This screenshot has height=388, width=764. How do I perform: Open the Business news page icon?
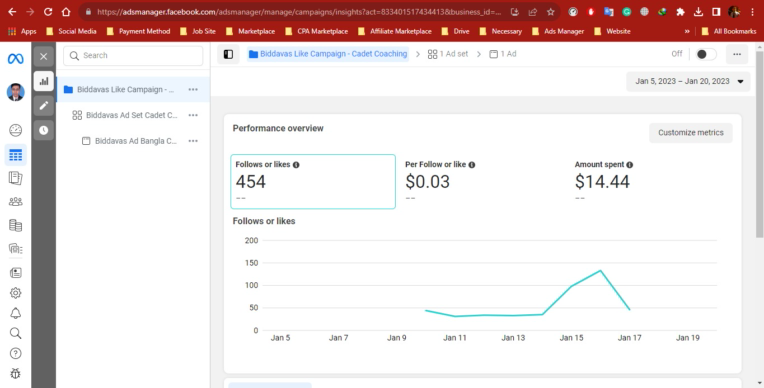pos(16,273)
